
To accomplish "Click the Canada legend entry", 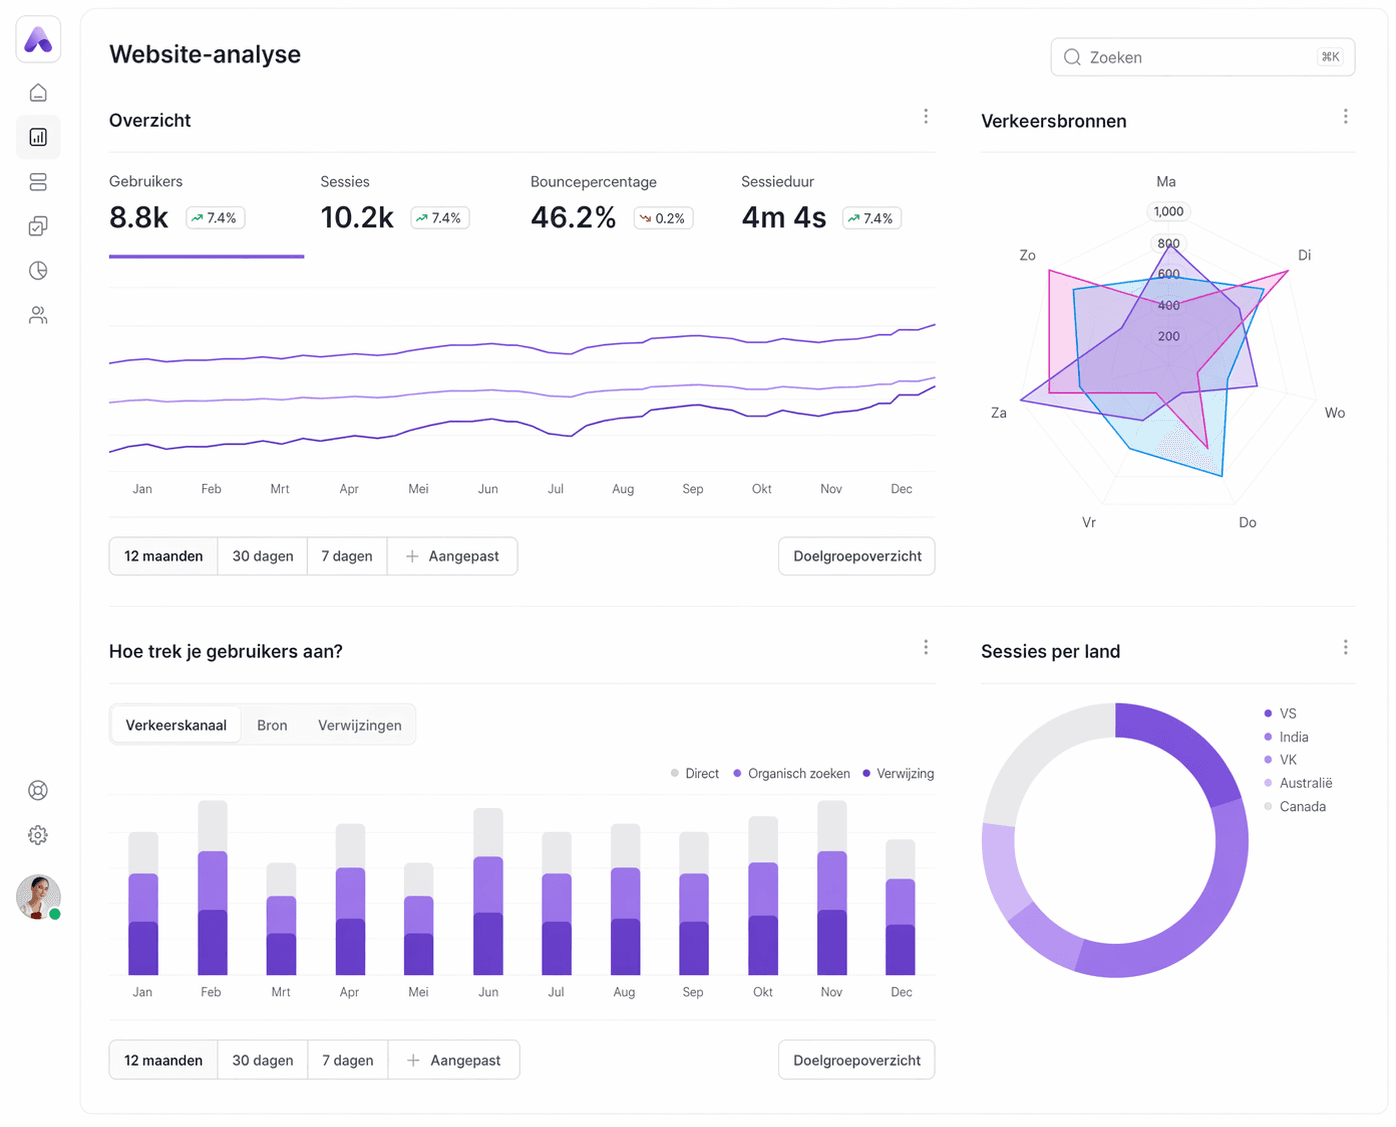I will pos(1295,807).
